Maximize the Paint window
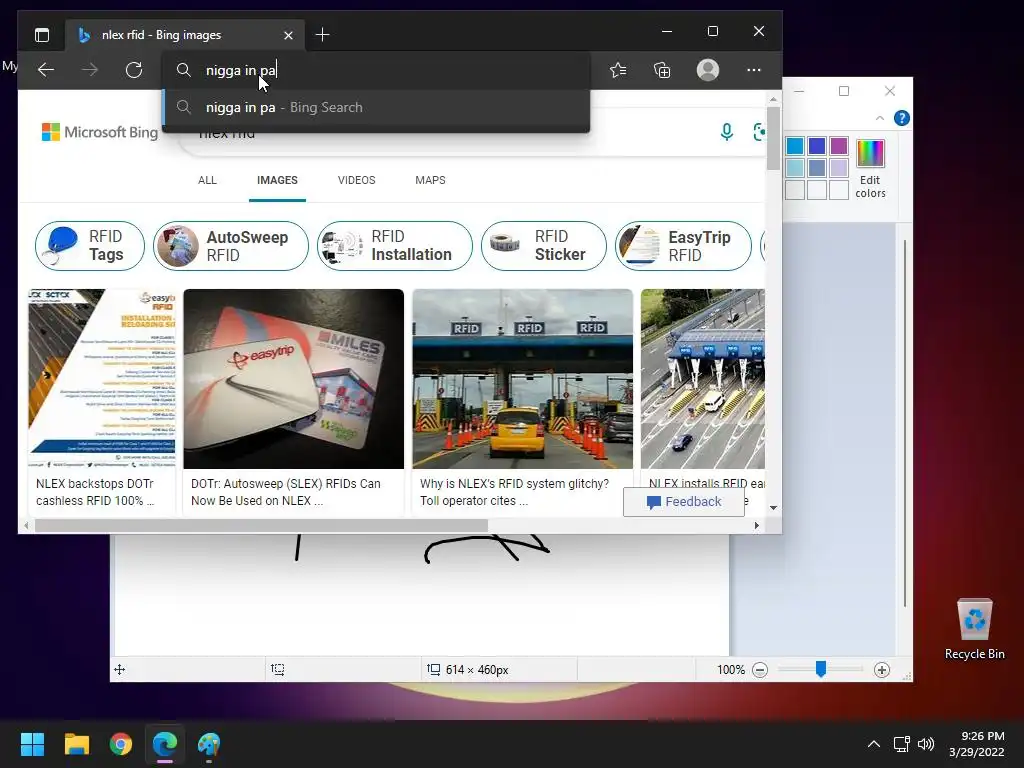The width and height of the screenshot is (1024, 768). coord(844,91)
